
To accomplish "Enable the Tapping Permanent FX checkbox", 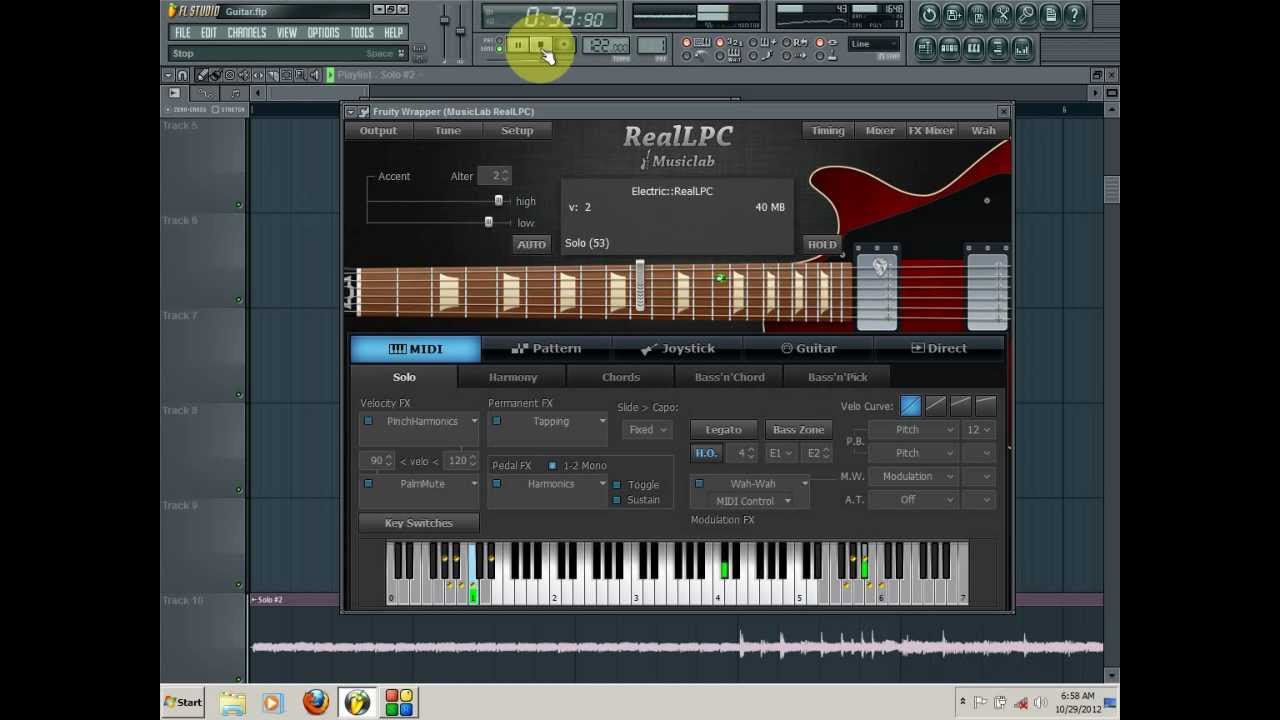I will [496, 421].
